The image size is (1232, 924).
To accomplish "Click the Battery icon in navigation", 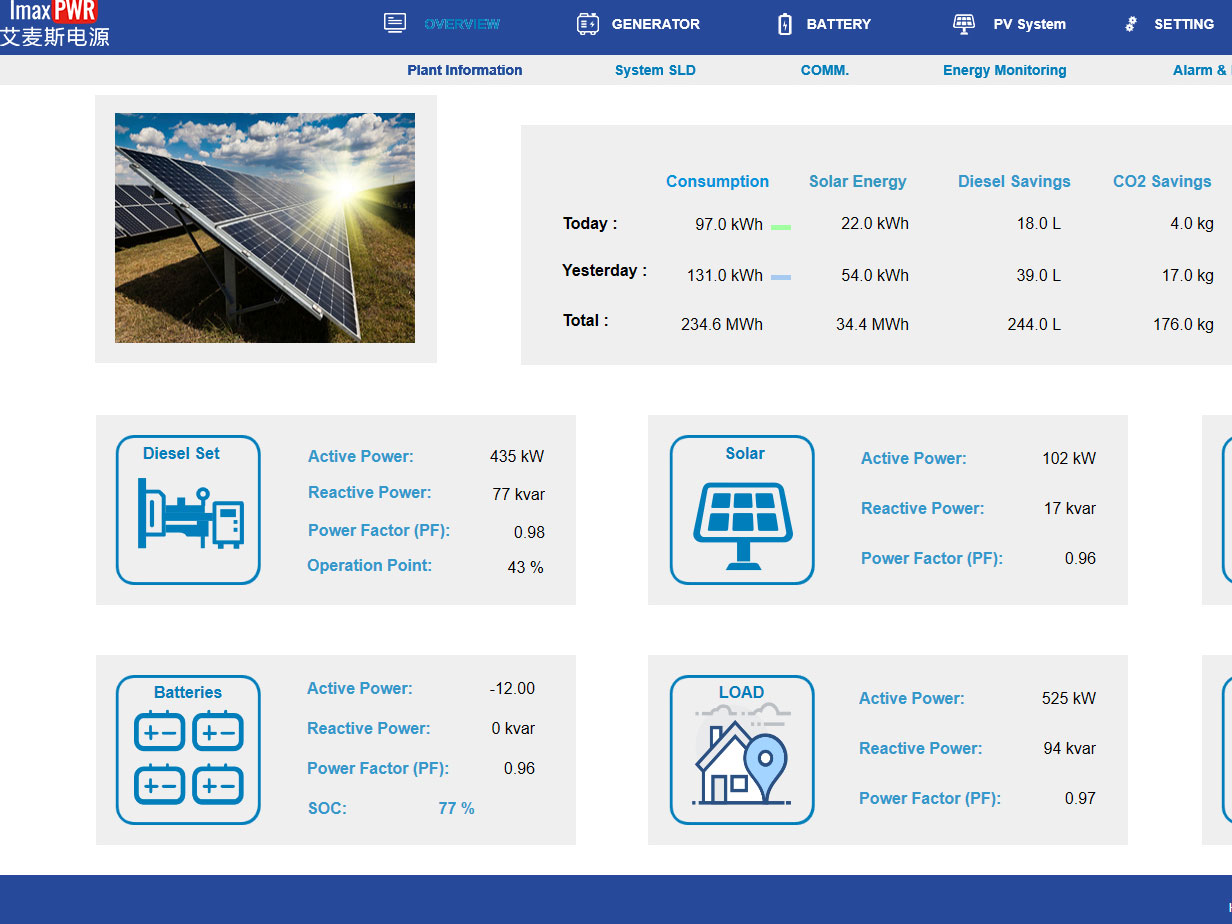I will click(x=785, y=24).
